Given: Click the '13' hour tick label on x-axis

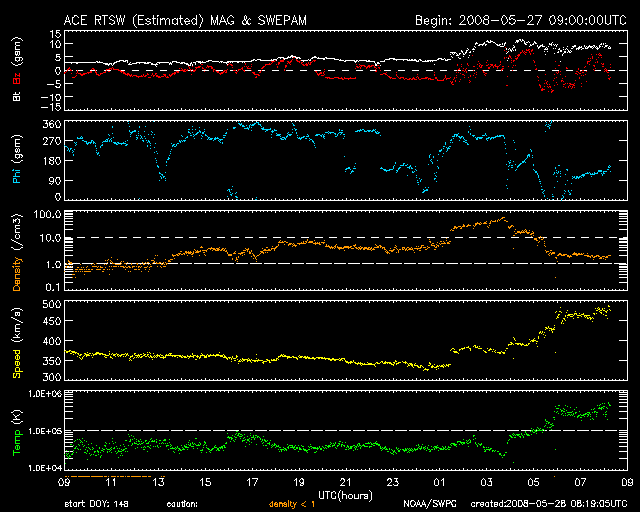Looking at the screenshot, I should [158, 483].
